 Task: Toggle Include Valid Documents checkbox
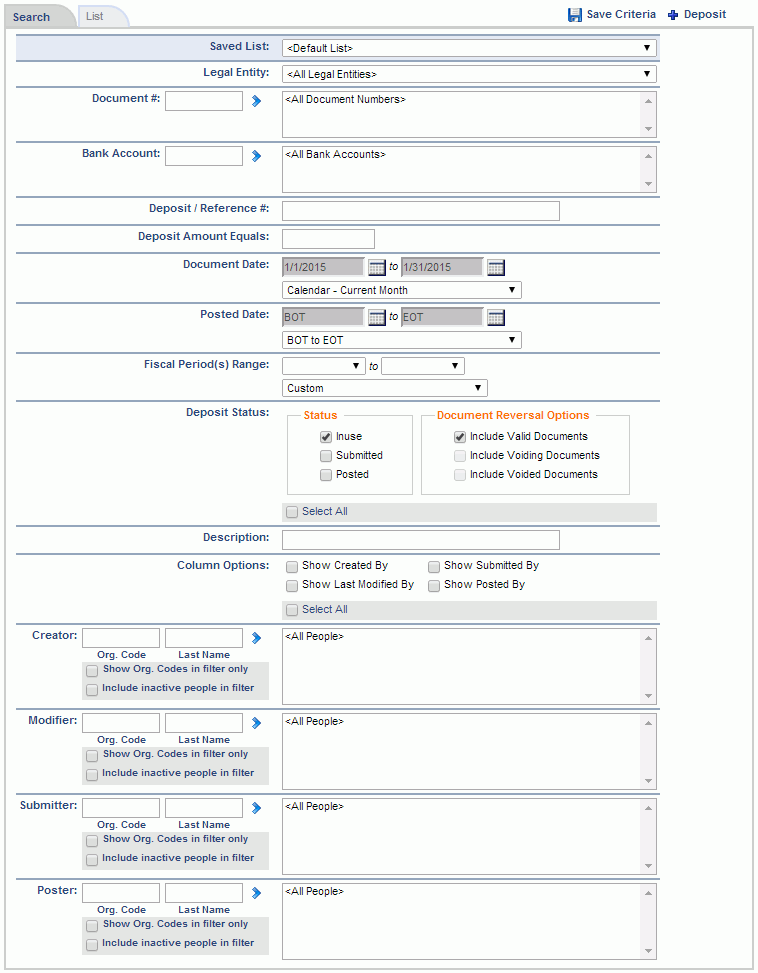tap(460, 437)
